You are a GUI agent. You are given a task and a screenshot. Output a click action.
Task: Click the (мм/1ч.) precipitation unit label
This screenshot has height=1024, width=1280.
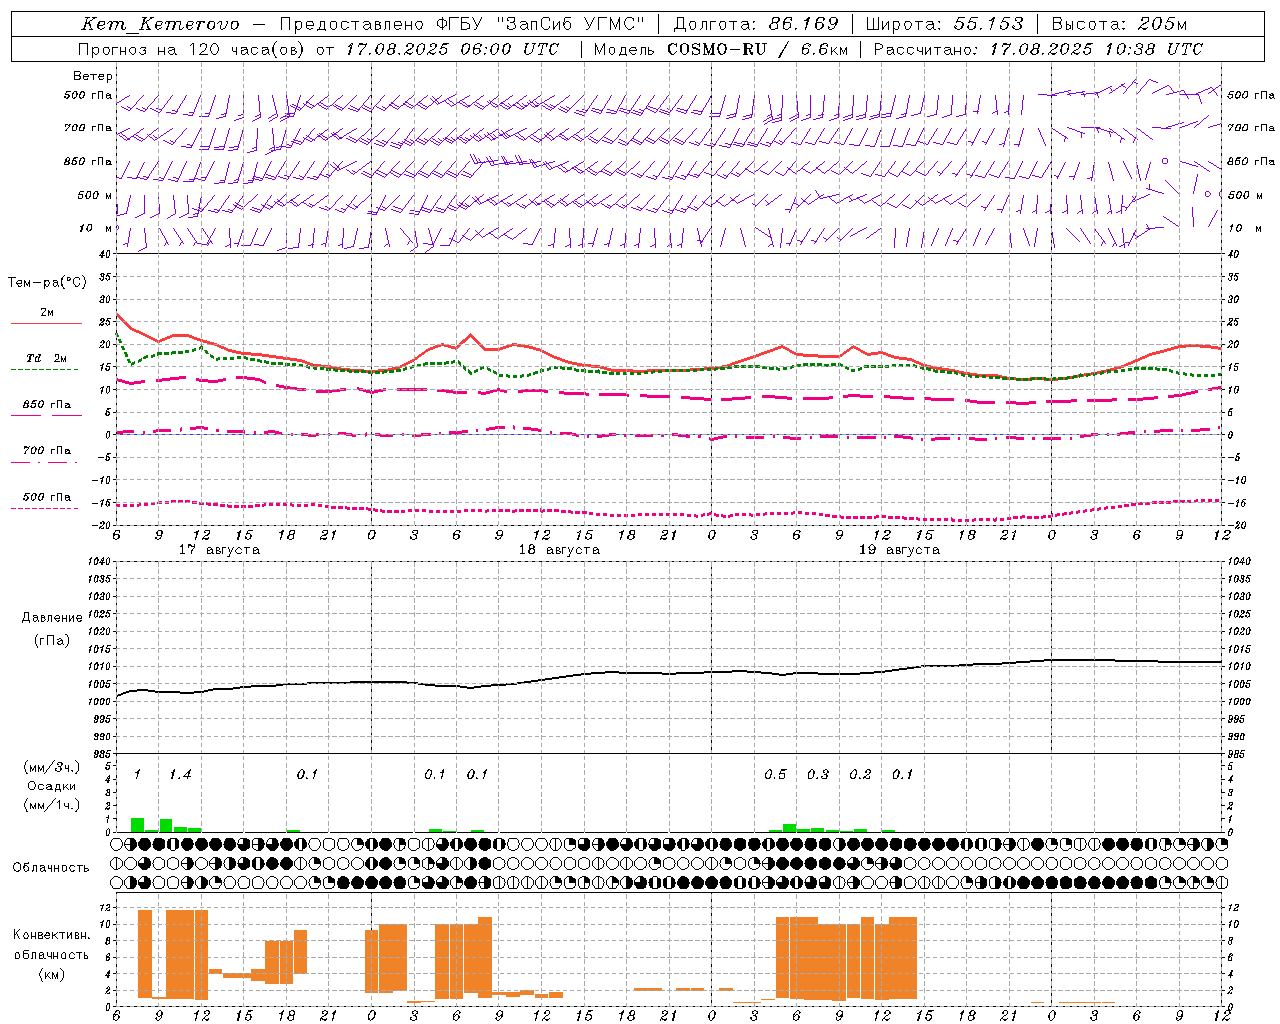(51, 805)
